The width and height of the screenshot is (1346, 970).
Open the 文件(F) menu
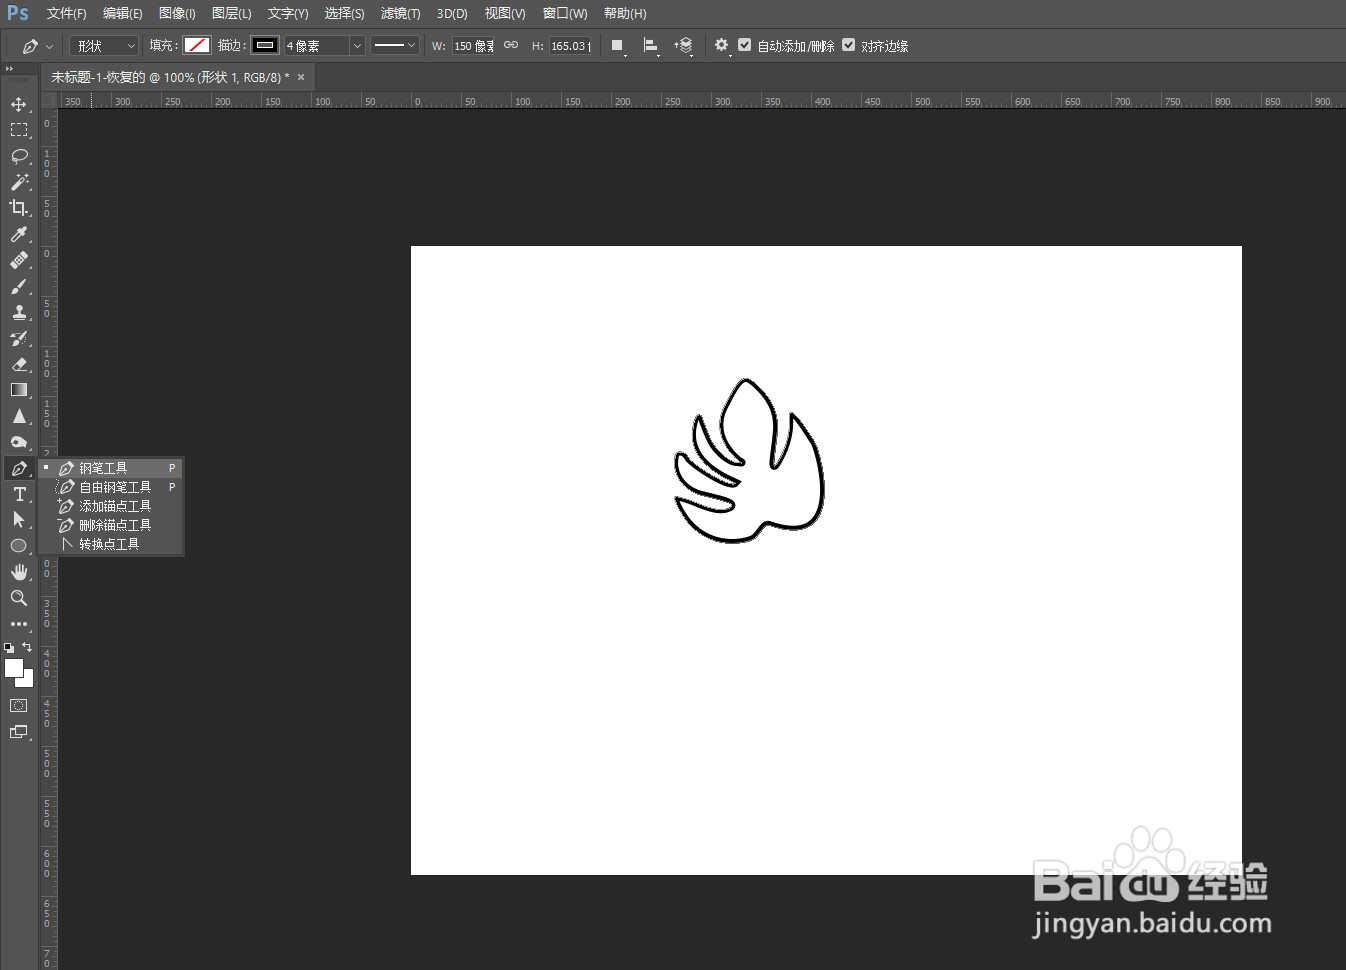(66, 13)
